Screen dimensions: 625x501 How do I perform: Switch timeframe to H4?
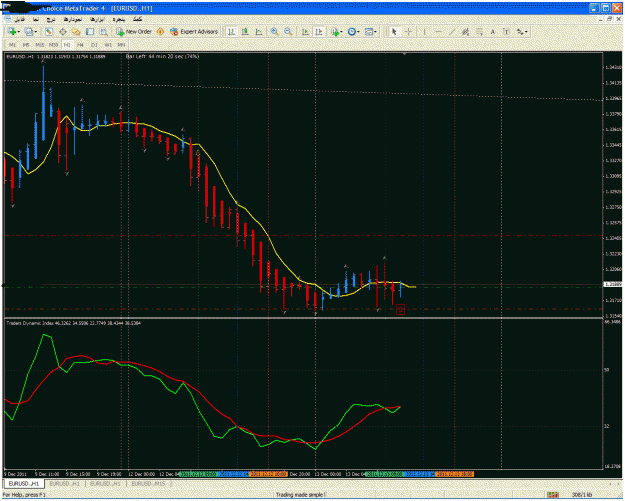click(x=80, y=45)
